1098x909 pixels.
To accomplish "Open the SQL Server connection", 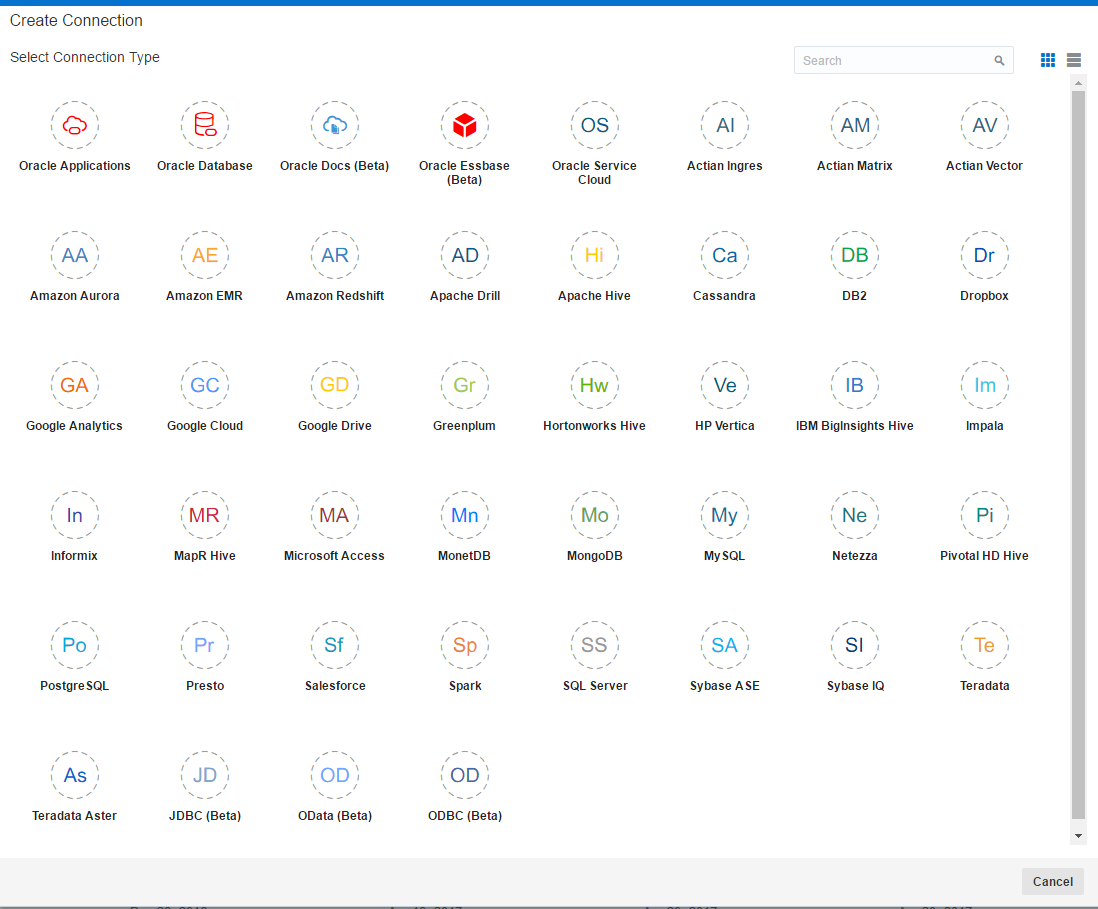I will point(595,645).
